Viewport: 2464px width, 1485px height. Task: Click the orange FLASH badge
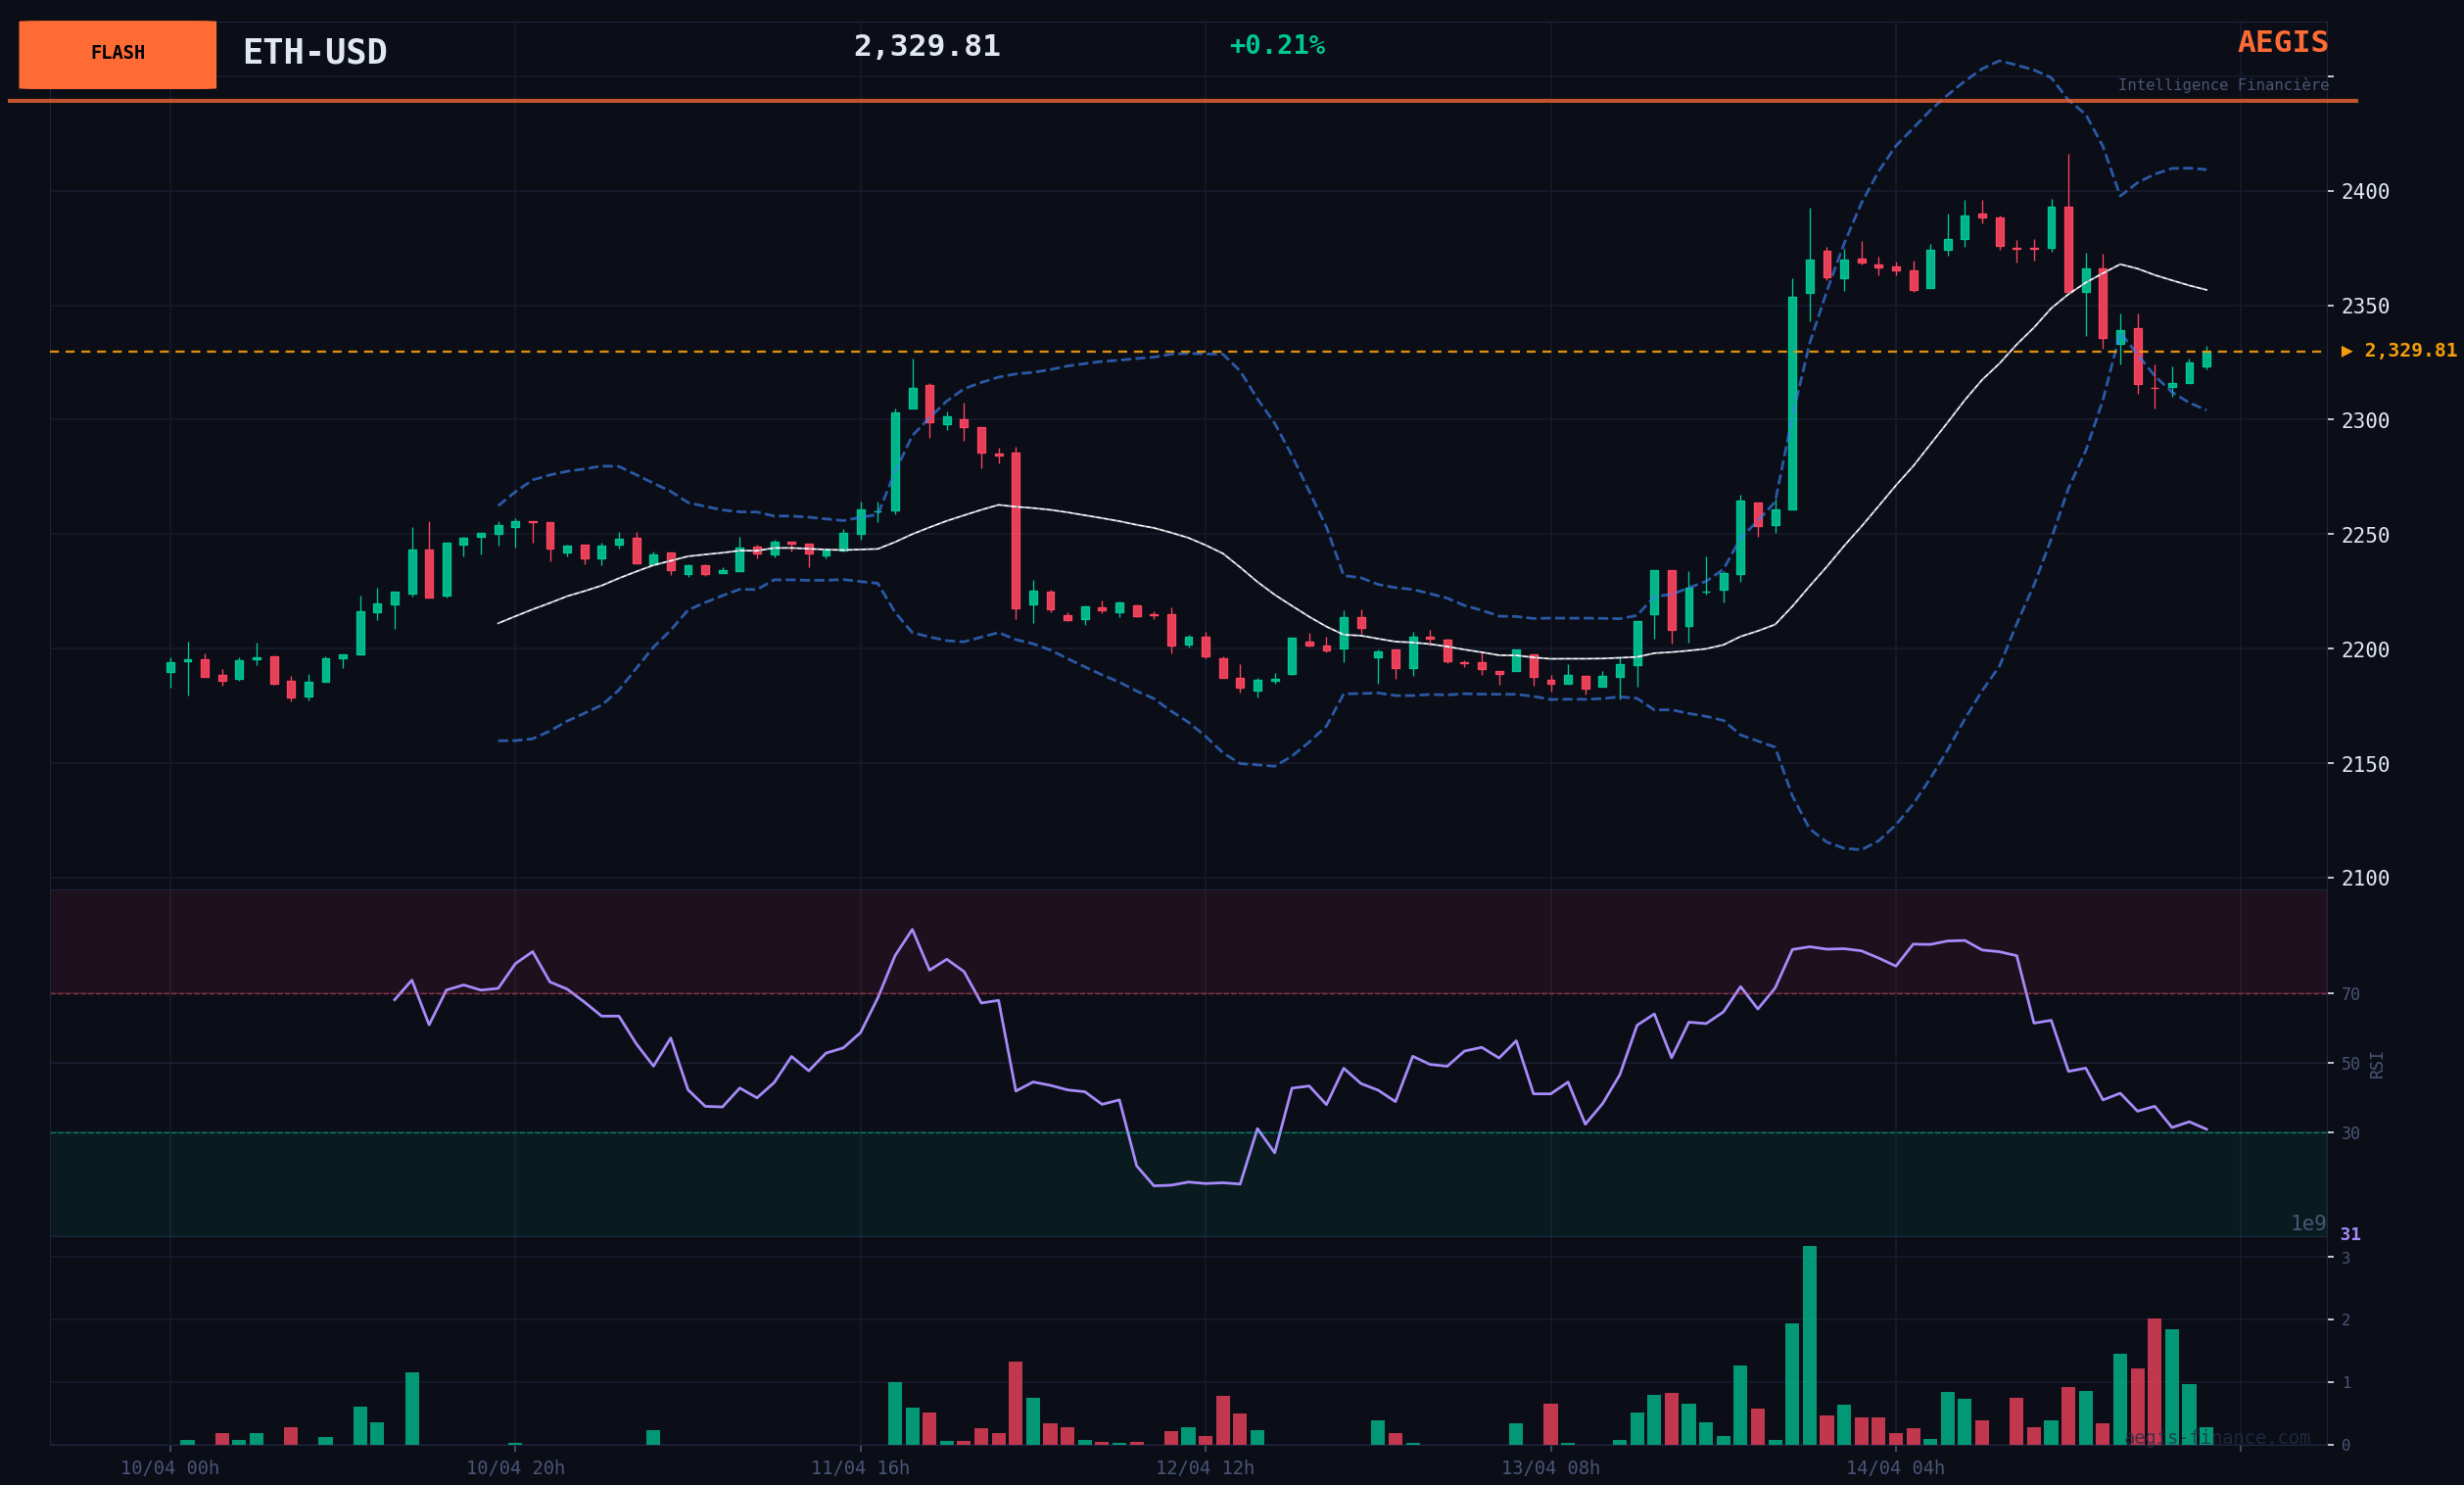coord(117,54)
